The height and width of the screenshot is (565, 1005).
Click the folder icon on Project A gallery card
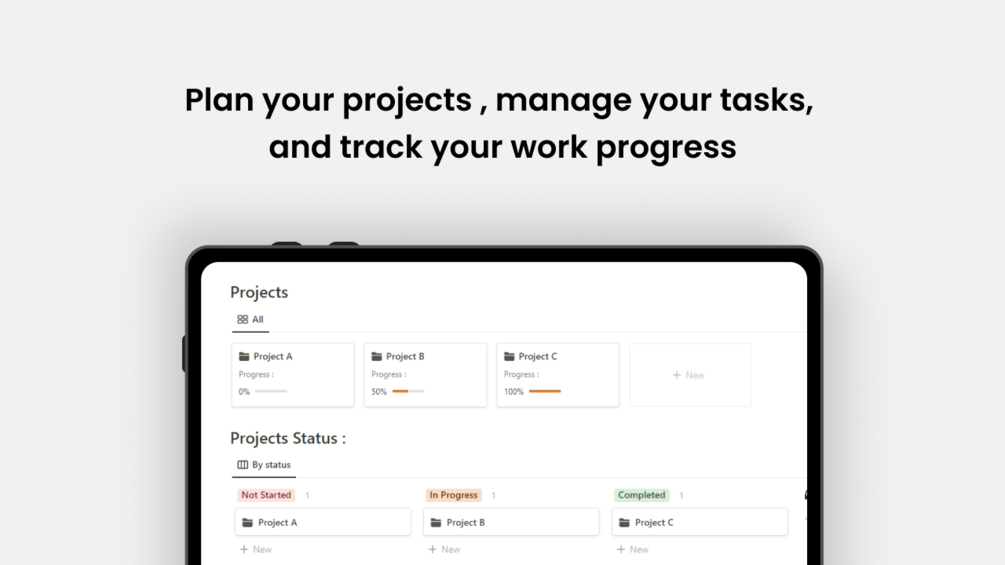(x=244, y=356)
